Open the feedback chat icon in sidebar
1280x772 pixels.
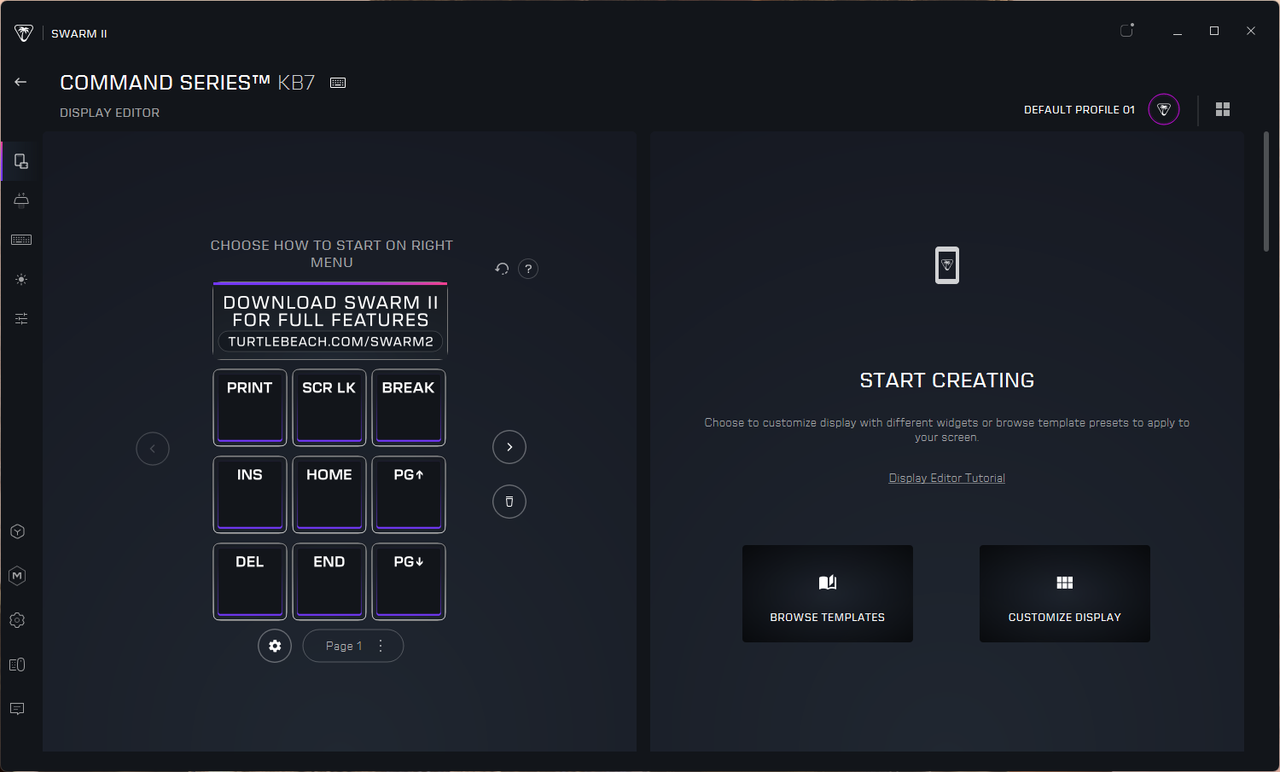click(x=17, y=708)
